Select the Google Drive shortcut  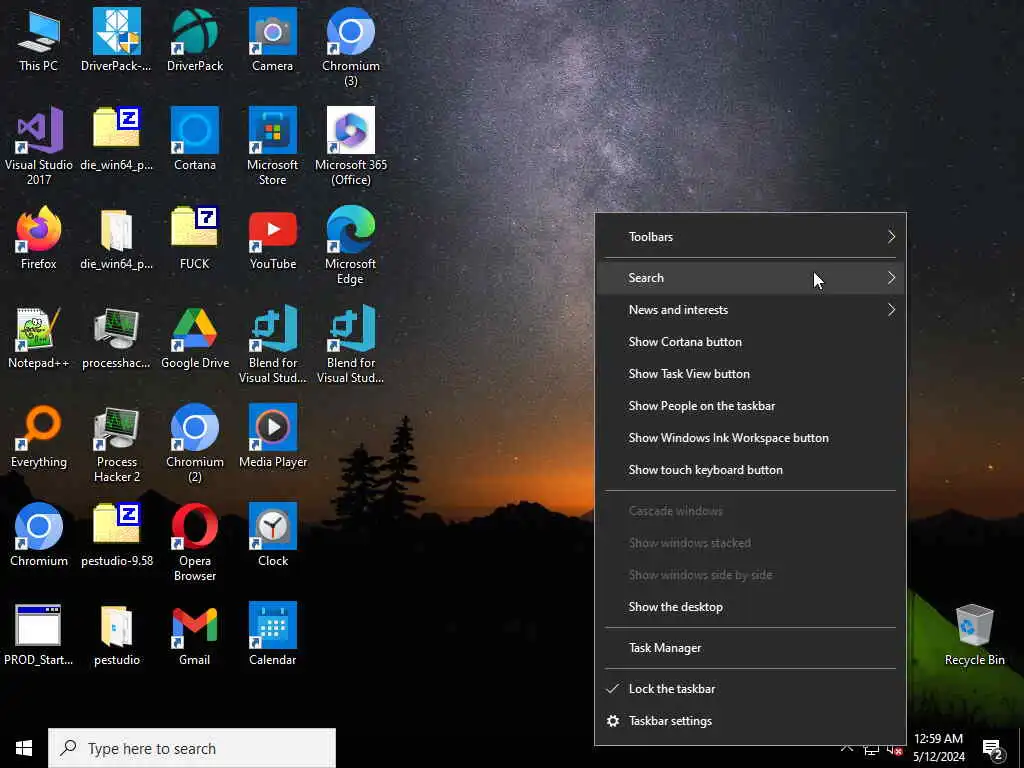(195, 338)
